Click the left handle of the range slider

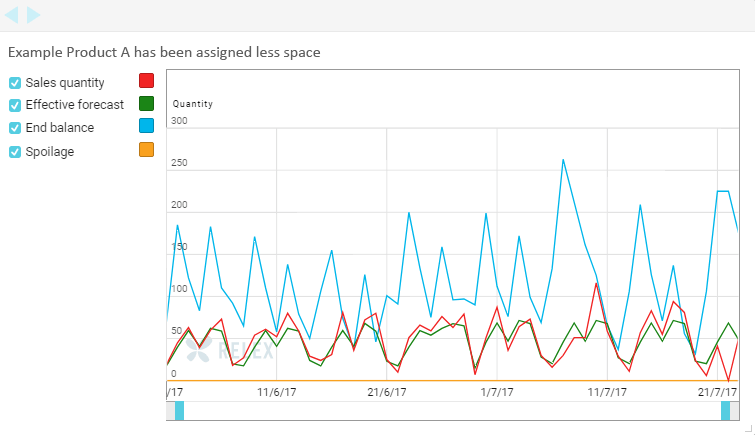pos(179,411)
